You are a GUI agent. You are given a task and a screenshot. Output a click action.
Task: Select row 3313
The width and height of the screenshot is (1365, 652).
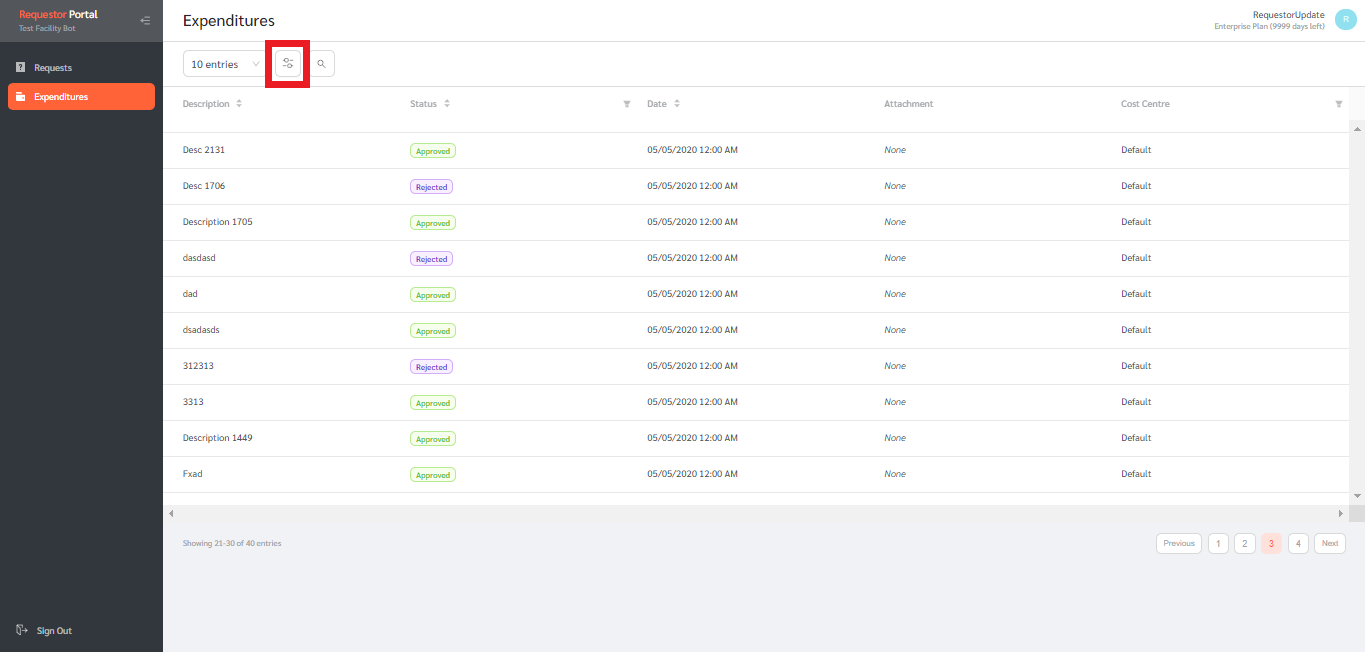pos(756,402)
